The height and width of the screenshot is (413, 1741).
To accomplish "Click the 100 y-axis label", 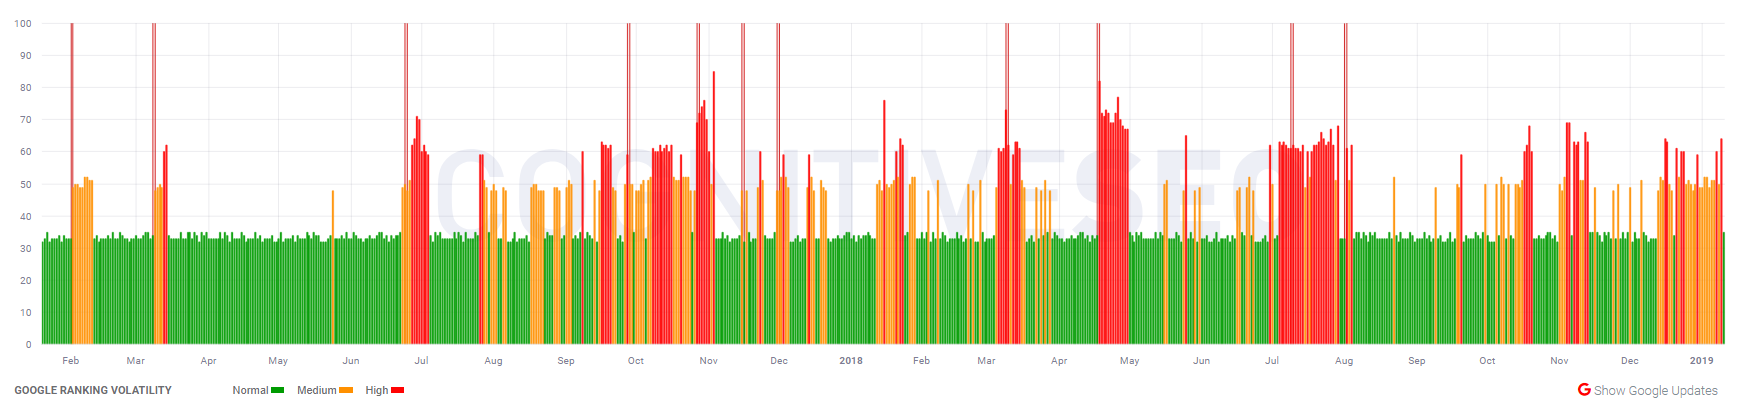I will [x=23, y=23].
